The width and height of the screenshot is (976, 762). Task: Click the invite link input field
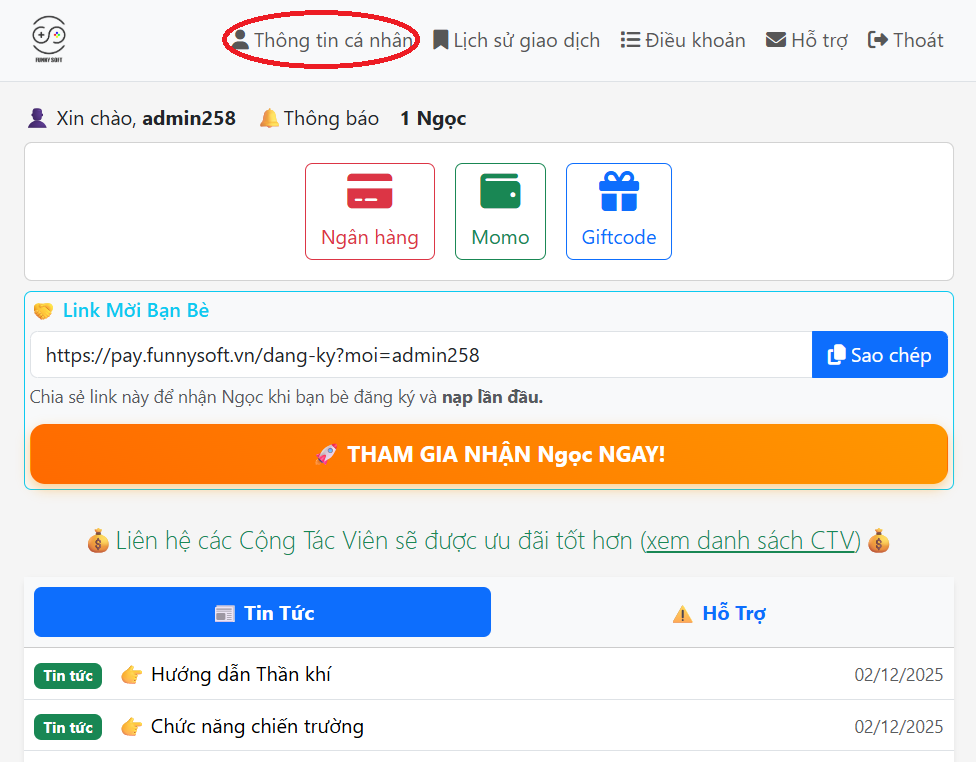pos(420,355)
